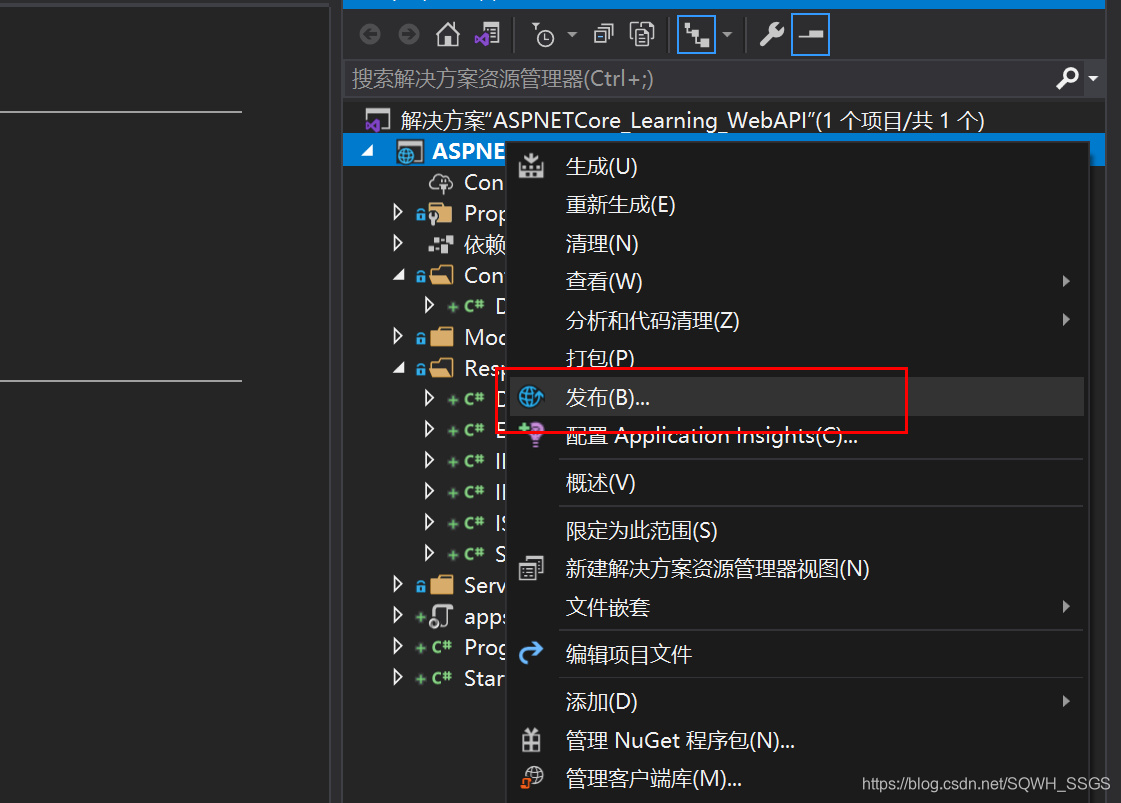Switch views using the Visual Studio list icon
The image size is (1121, 803).
click(x=488, y=34)
